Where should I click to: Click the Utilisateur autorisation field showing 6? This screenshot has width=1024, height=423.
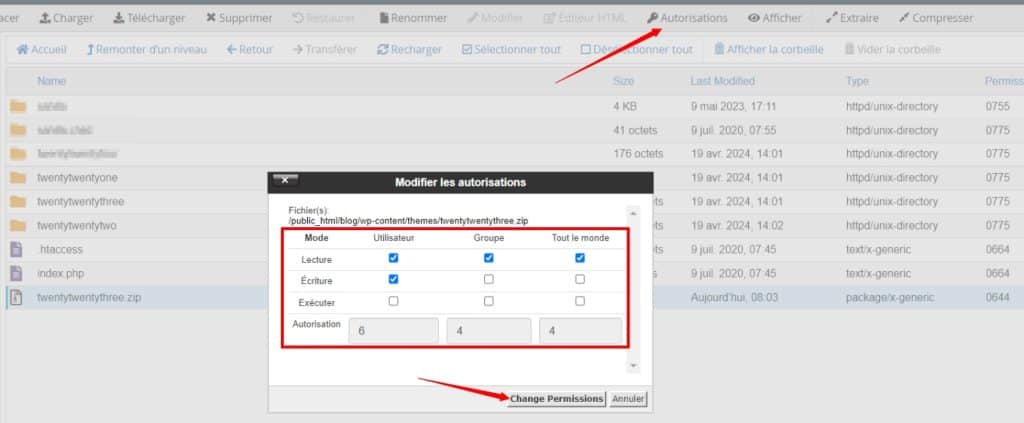coord(393,331)
